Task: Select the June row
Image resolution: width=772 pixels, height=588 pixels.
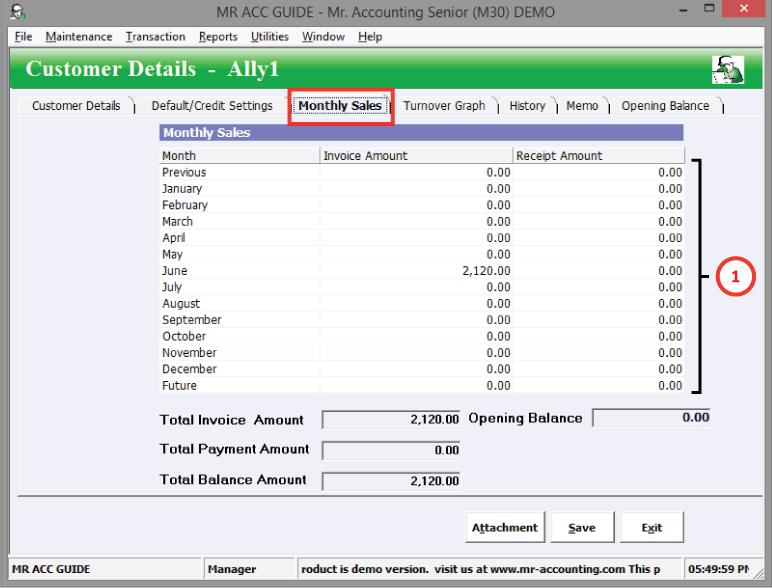Action: [x=421, y=271]
